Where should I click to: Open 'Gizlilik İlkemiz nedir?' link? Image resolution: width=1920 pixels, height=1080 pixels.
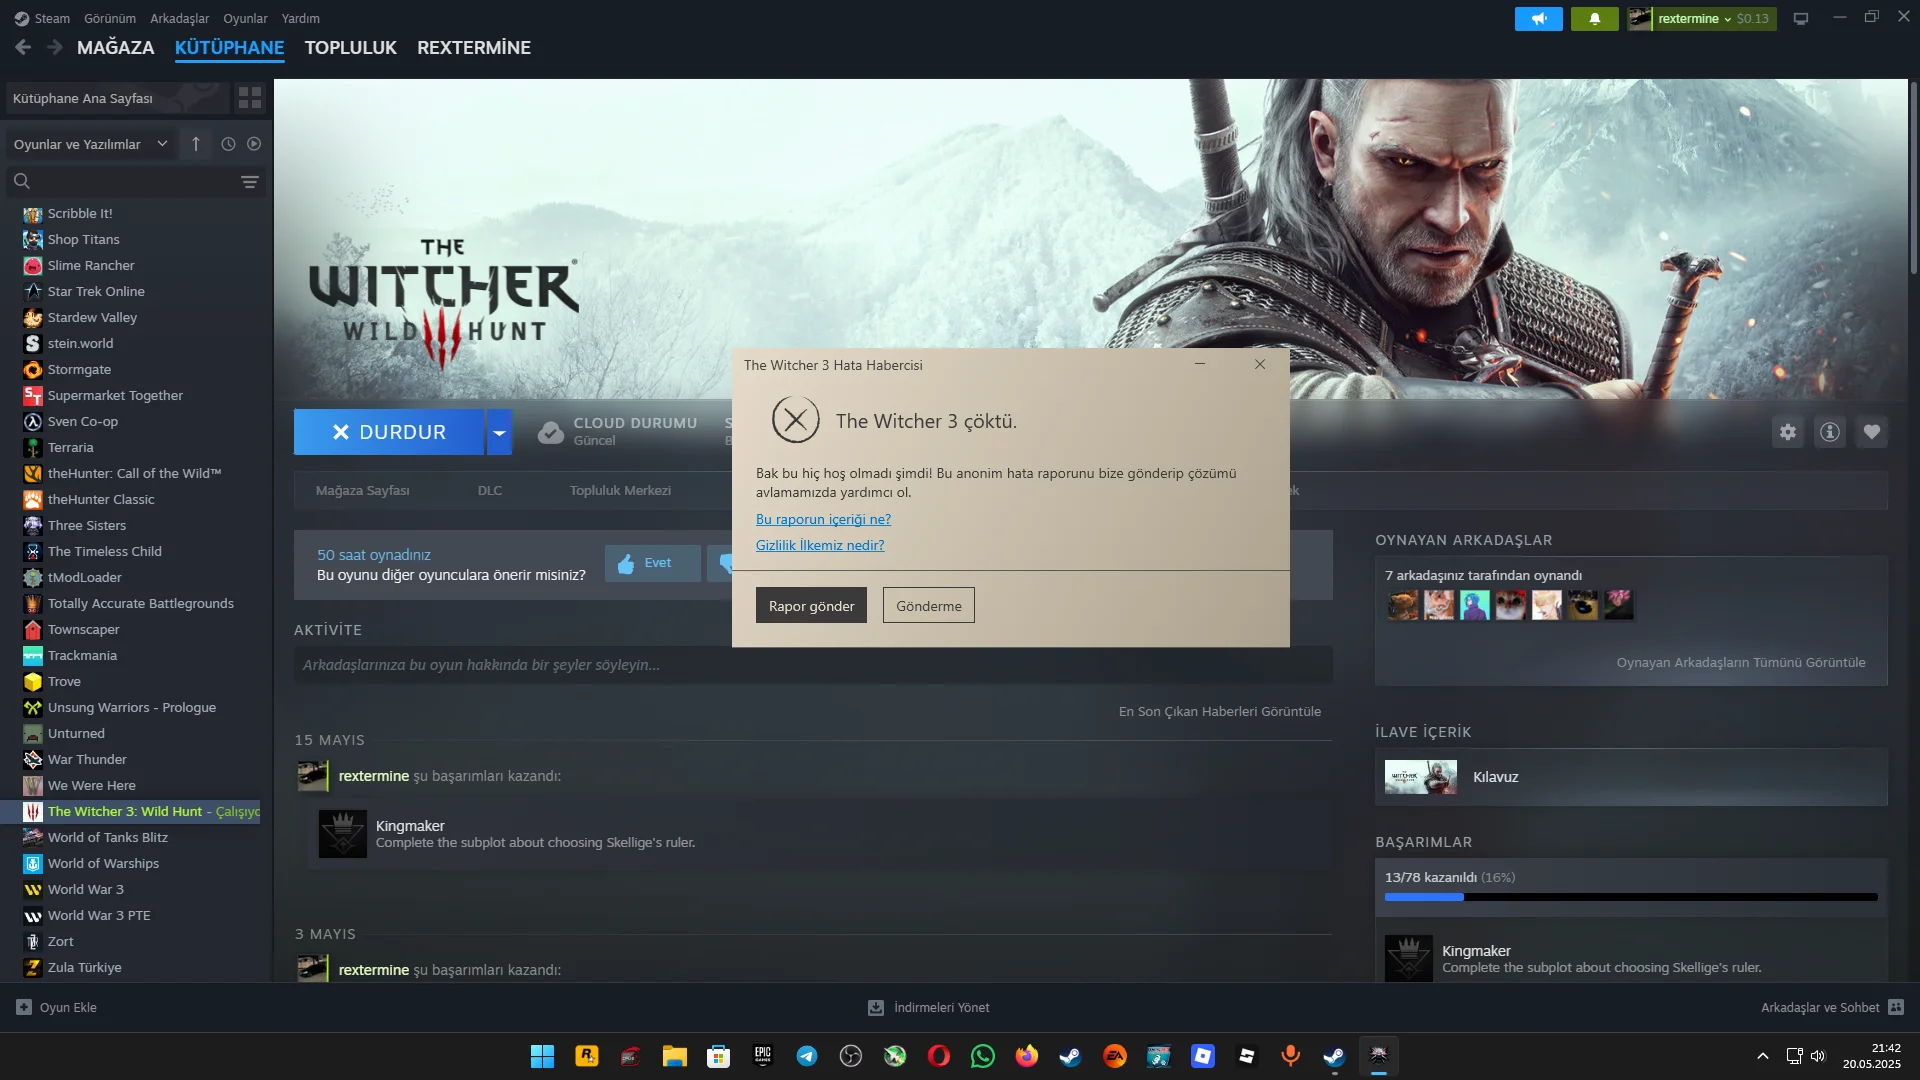coord(820,545)
